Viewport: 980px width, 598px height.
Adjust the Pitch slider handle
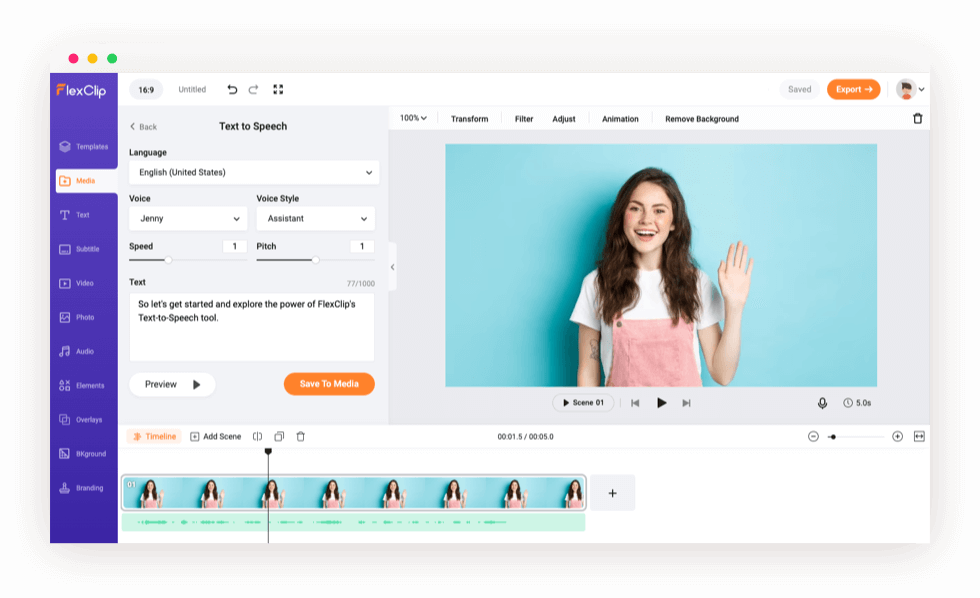[x=316, y=260]
